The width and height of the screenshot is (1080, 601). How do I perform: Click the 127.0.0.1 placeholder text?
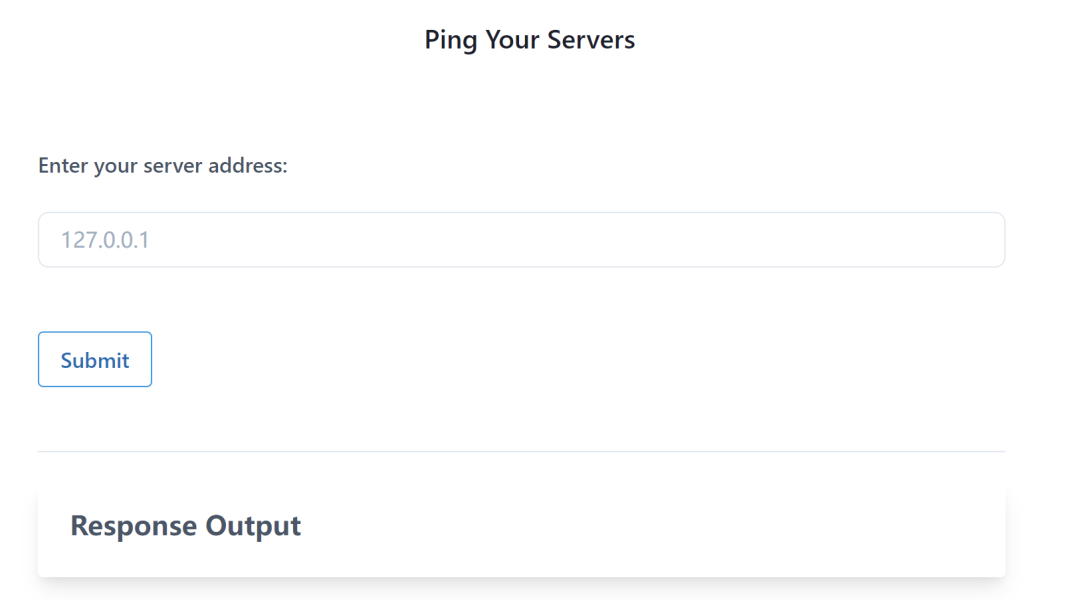point(105,240)
